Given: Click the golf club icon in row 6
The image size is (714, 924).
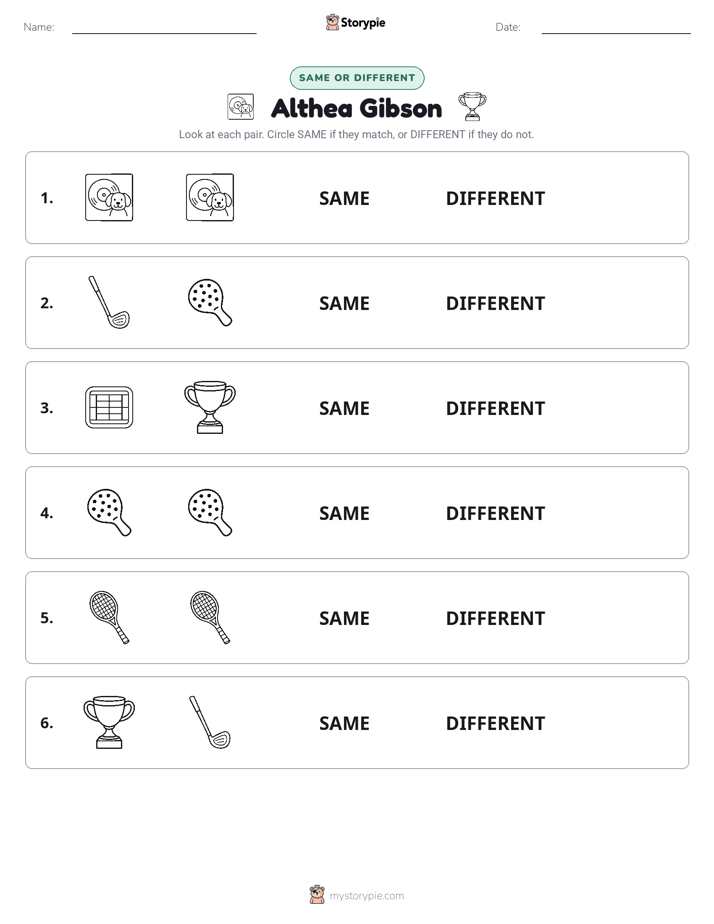Looking at the screenshot, I should (x=210, y=722).
